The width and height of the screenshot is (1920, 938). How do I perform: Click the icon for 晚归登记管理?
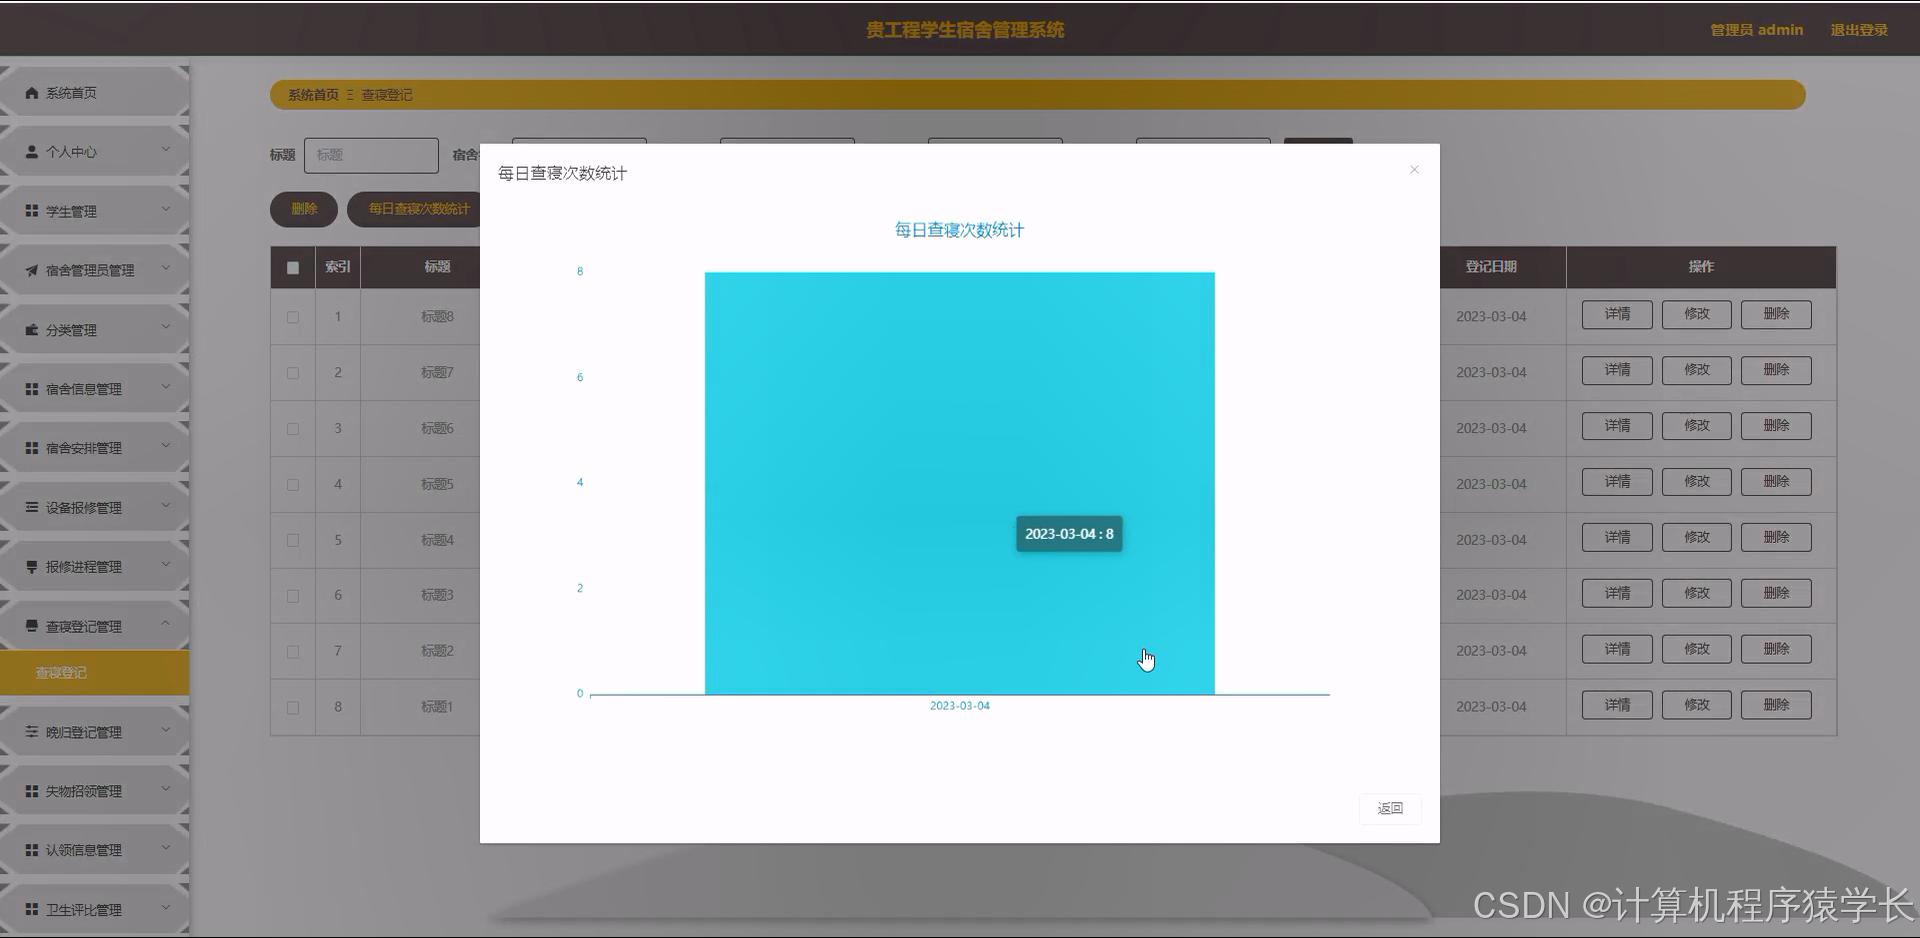click(32, 732)
